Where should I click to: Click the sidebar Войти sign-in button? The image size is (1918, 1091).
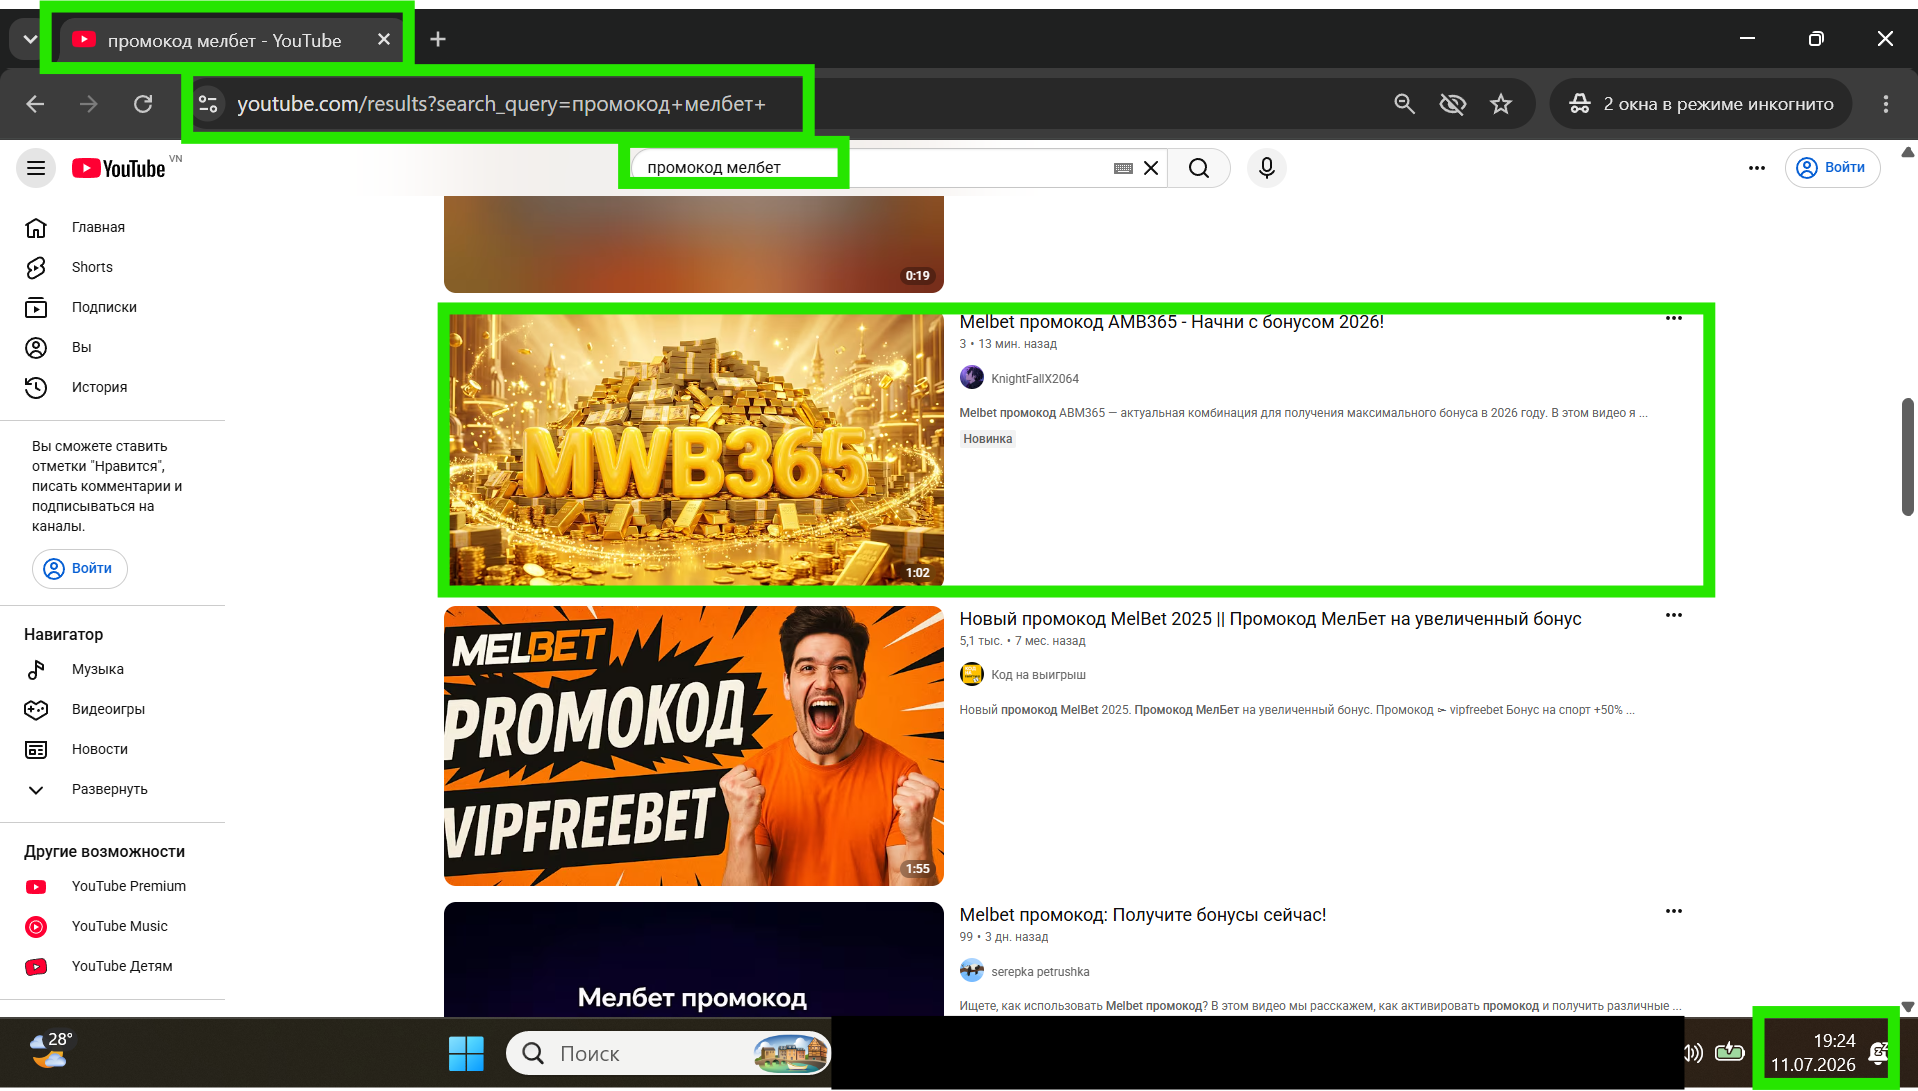(x=80, y=569)
